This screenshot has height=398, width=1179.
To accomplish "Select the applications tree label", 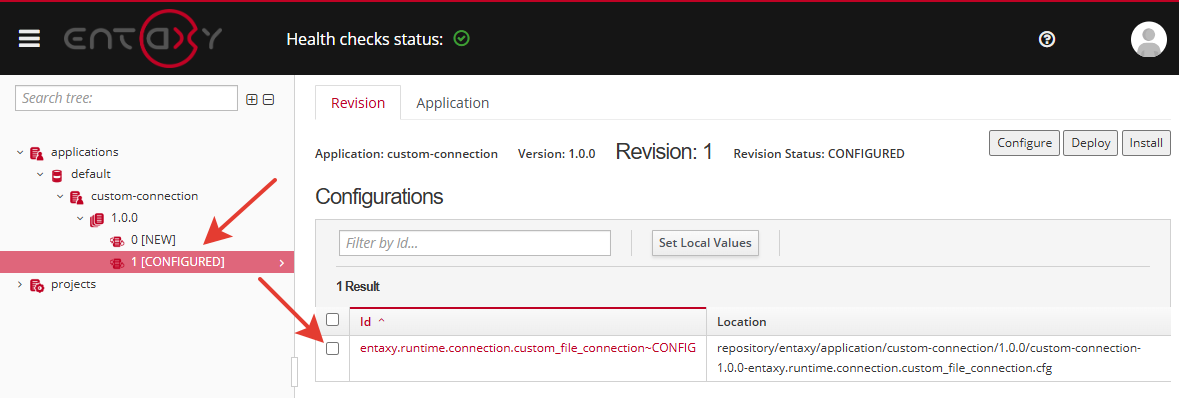I will tap(85, 152).
